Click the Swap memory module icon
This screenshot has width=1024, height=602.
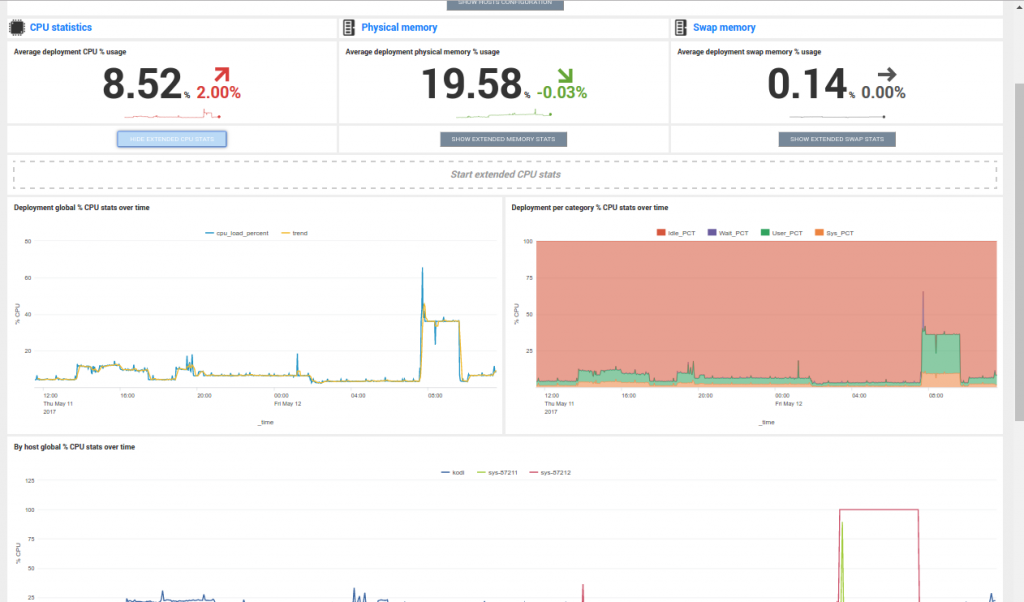click(x=680, y=28)
